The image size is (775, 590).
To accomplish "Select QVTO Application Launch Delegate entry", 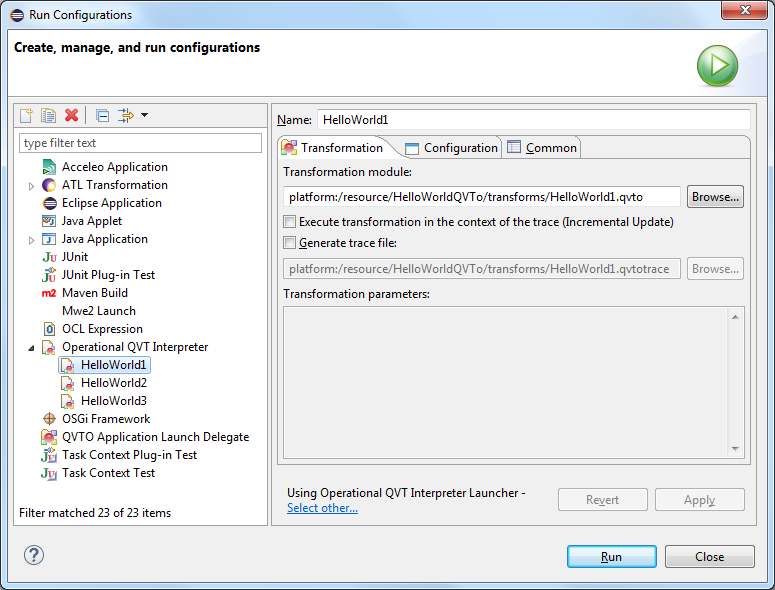I will click(x=155, y=437).
